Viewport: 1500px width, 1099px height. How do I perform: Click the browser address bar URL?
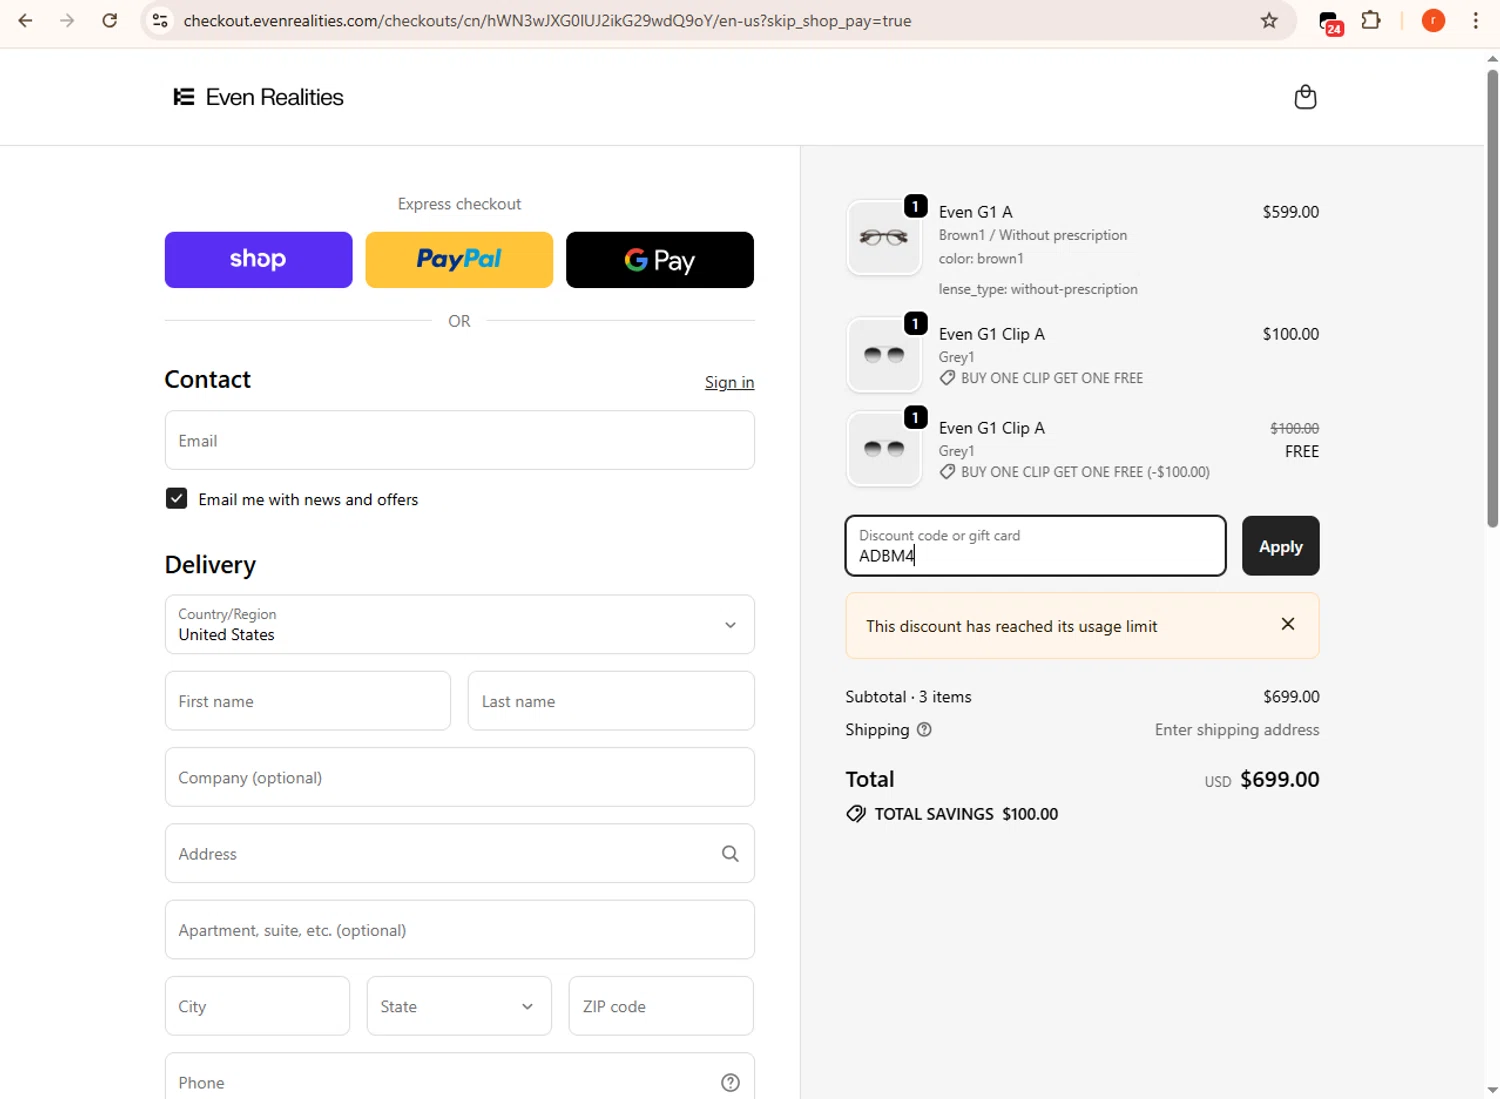tap(547, 20)
